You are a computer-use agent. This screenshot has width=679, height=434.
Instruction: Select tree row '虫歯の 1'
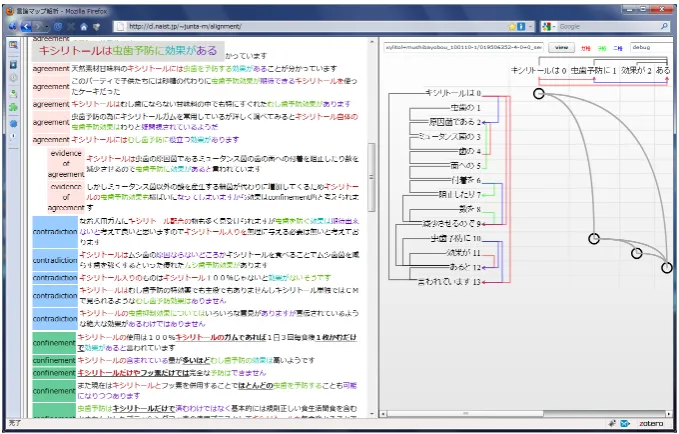pos(466,108)
